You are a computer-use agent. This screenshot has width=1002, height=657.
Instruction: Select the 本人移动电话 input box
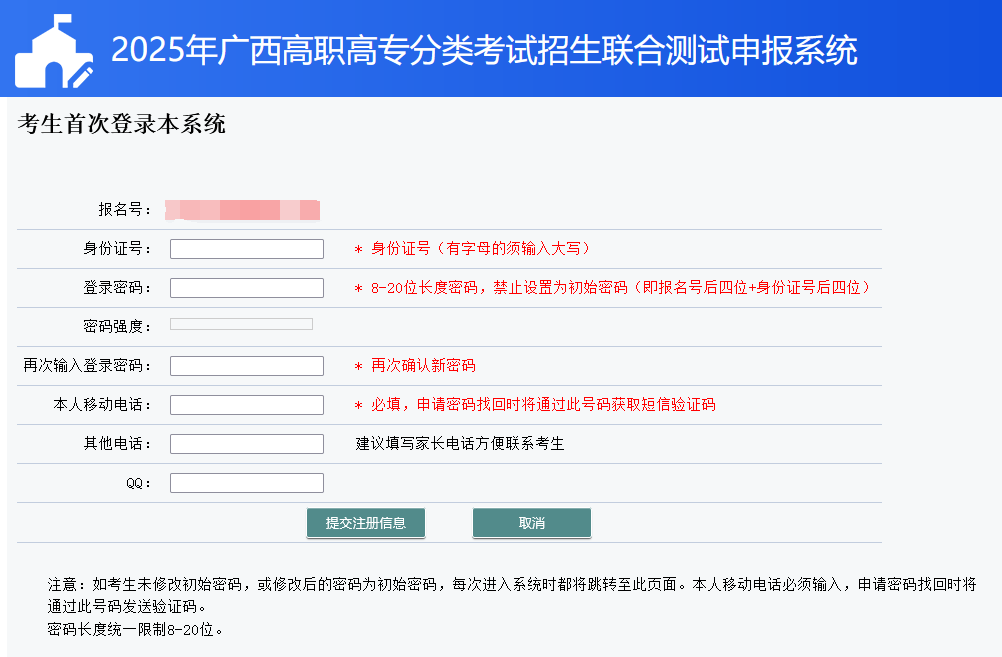click(247, 405)
